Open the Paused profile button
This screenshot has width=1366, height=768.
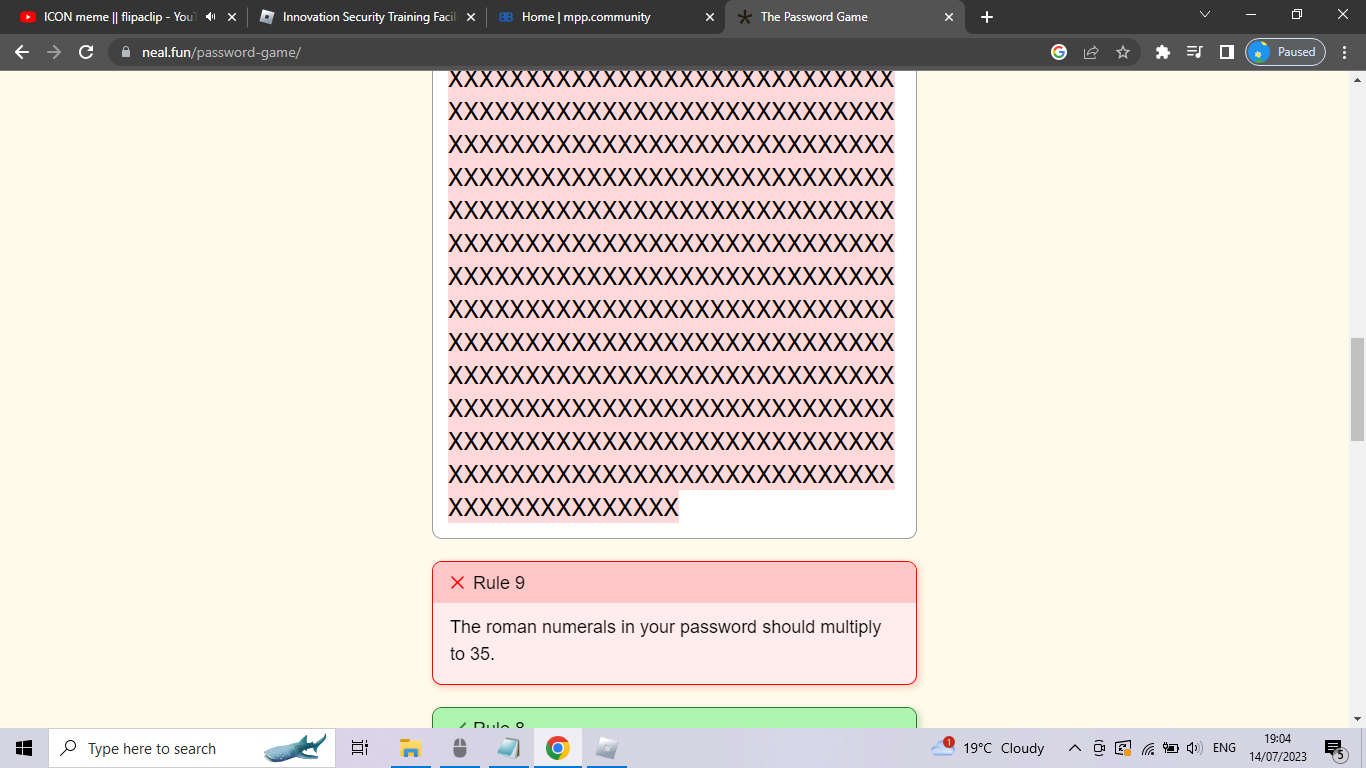[1285, 52]
